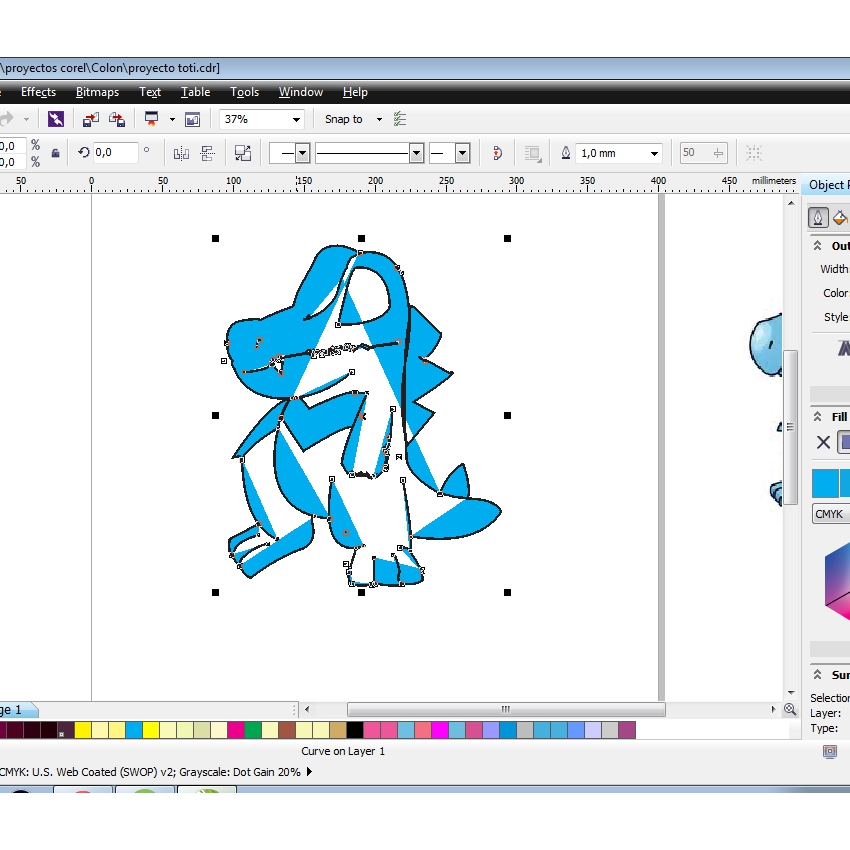Click the outline pen icon beside width box
The image size is (850, 850).
[565, 153]
